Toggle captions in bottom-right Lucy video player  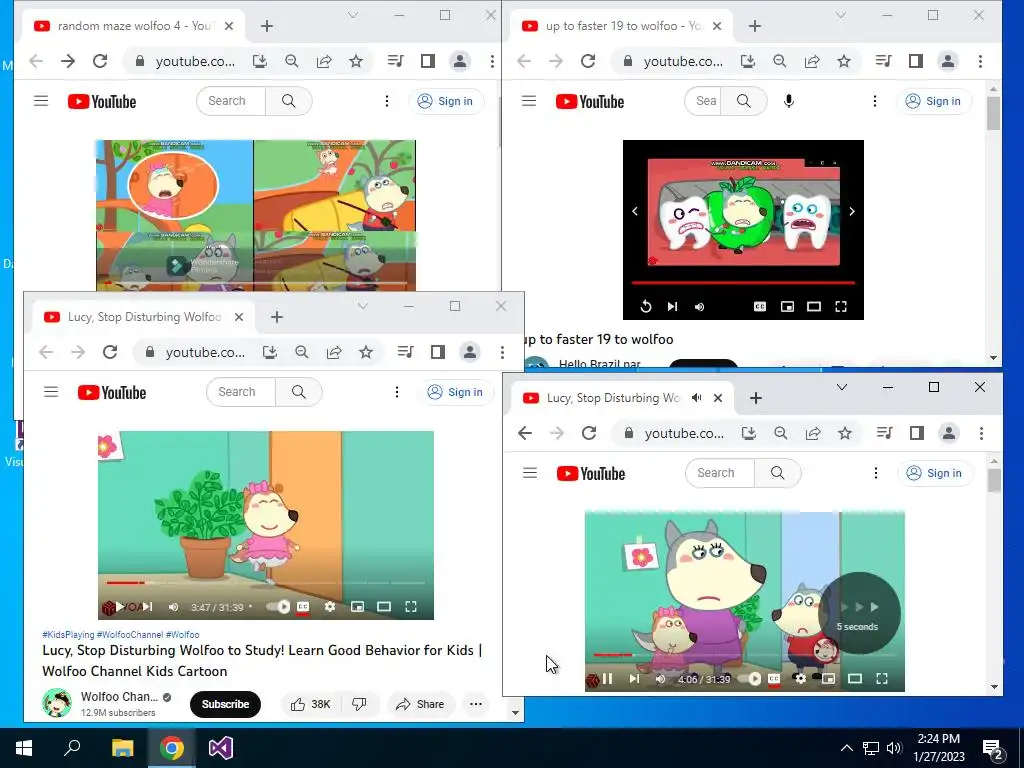[x=774, y=679]
